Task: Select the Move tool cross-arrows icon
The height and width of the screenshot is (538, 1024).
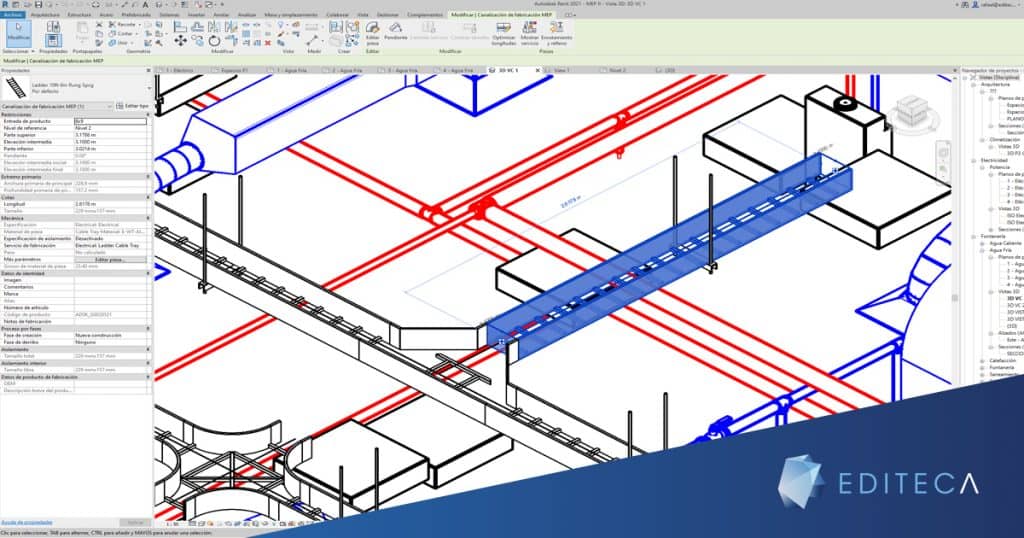Action: (x=180, y=40)
